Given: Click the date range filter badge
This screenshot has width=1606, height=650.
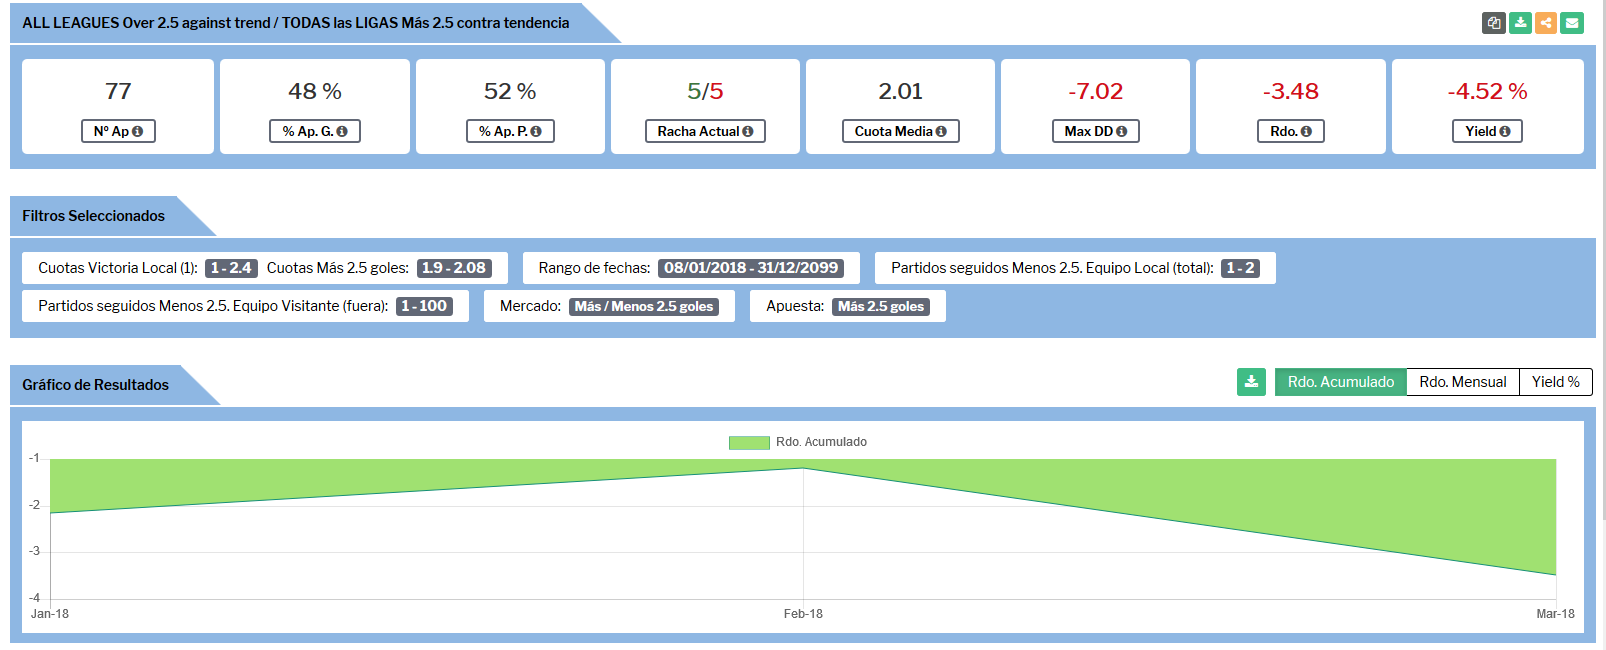Looking at the screenshot, I should [x=751, y=268].
